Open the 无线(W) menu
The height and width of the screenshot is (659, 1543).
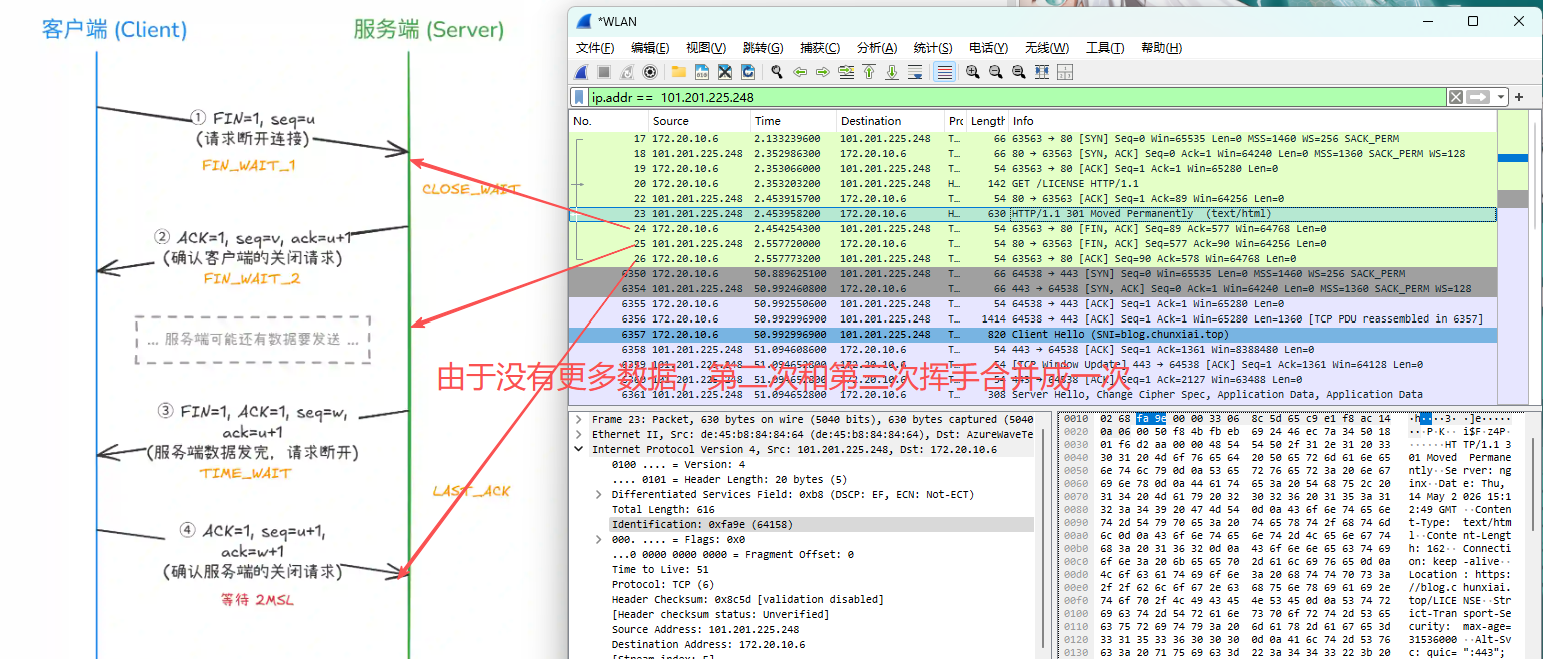point(1047,48)
